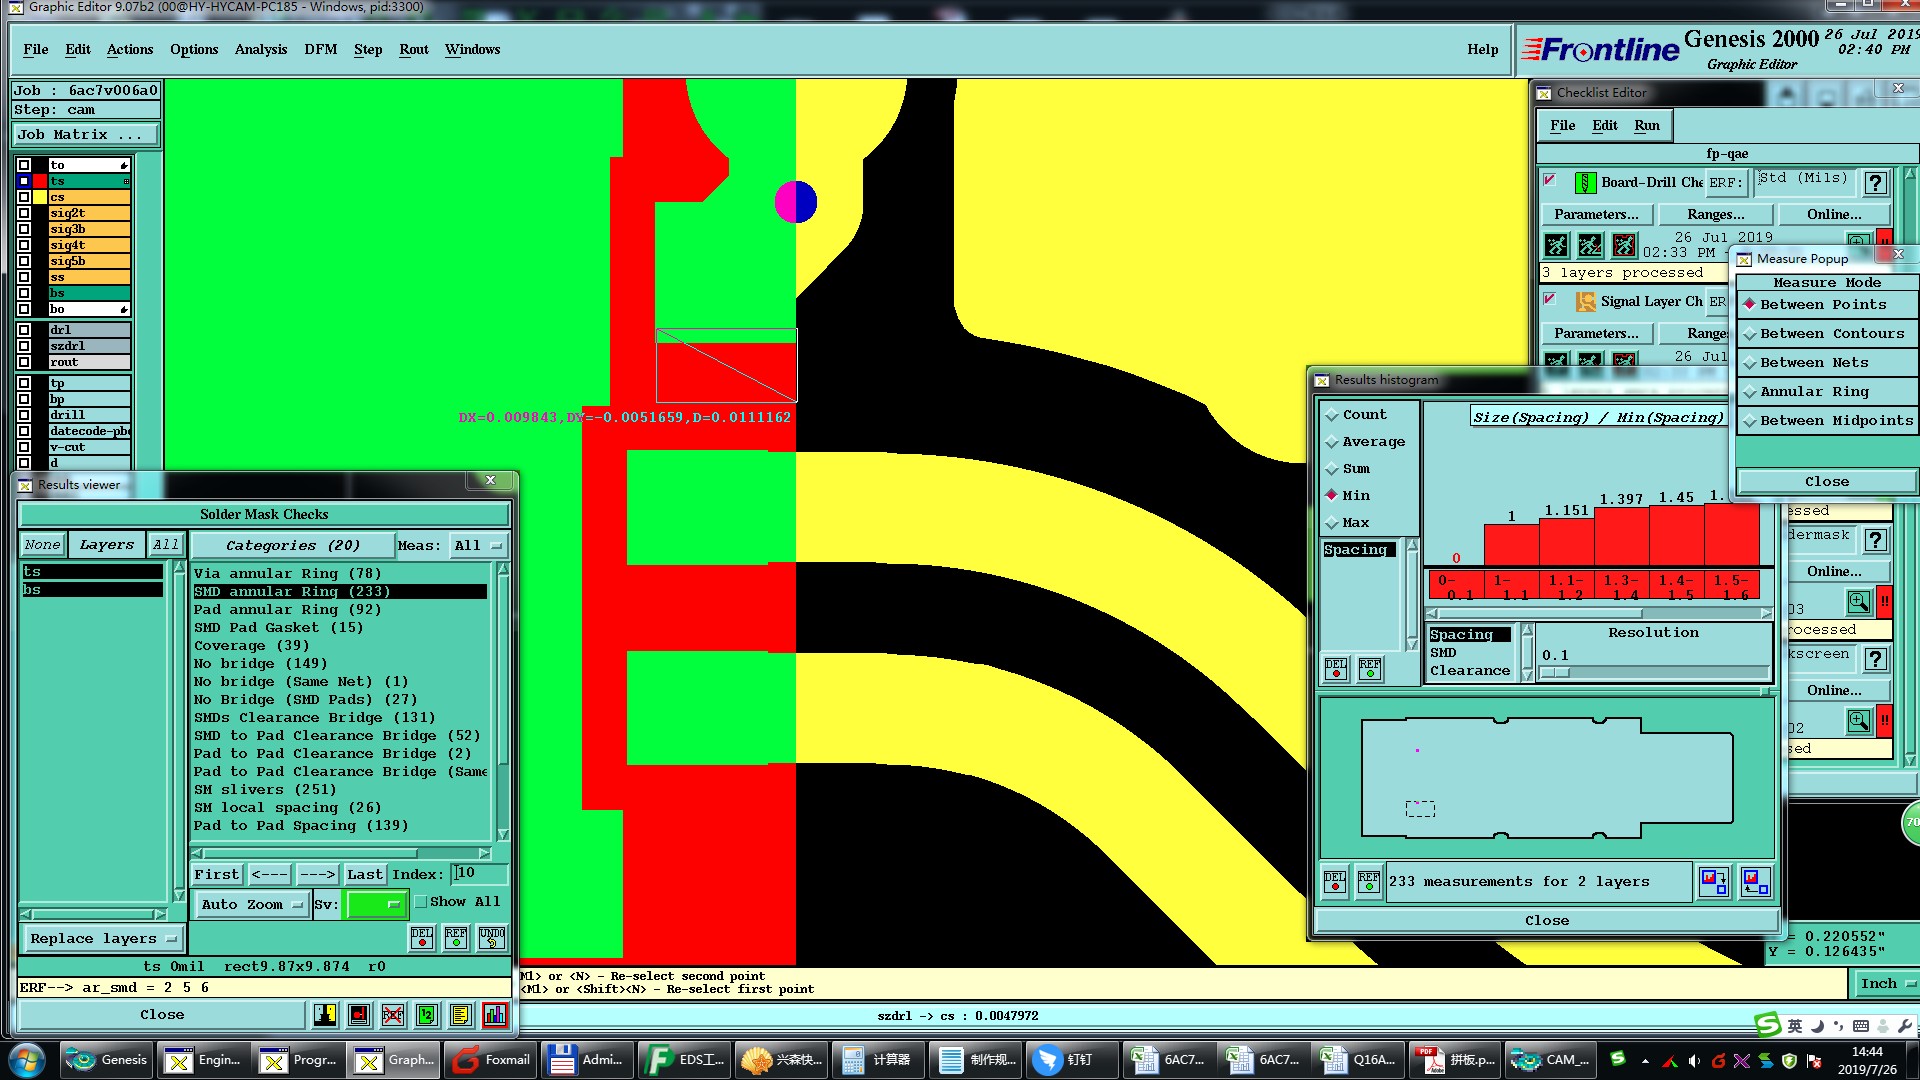Click histogram-to-layer export icon
The height and width of the screenshot is (1080, 1920).
pyautogui.click(x=1714, y=881)
